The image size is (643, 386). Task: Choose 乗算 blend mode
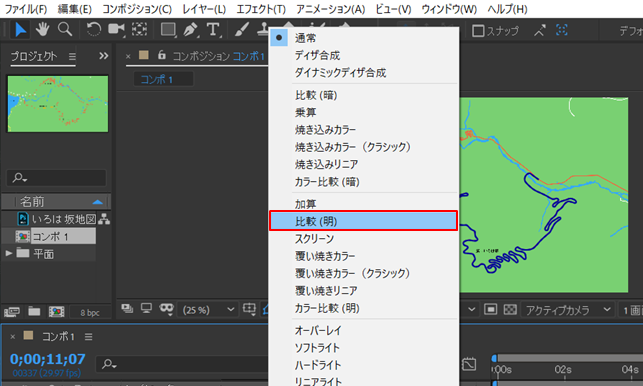tap(363, 112)
